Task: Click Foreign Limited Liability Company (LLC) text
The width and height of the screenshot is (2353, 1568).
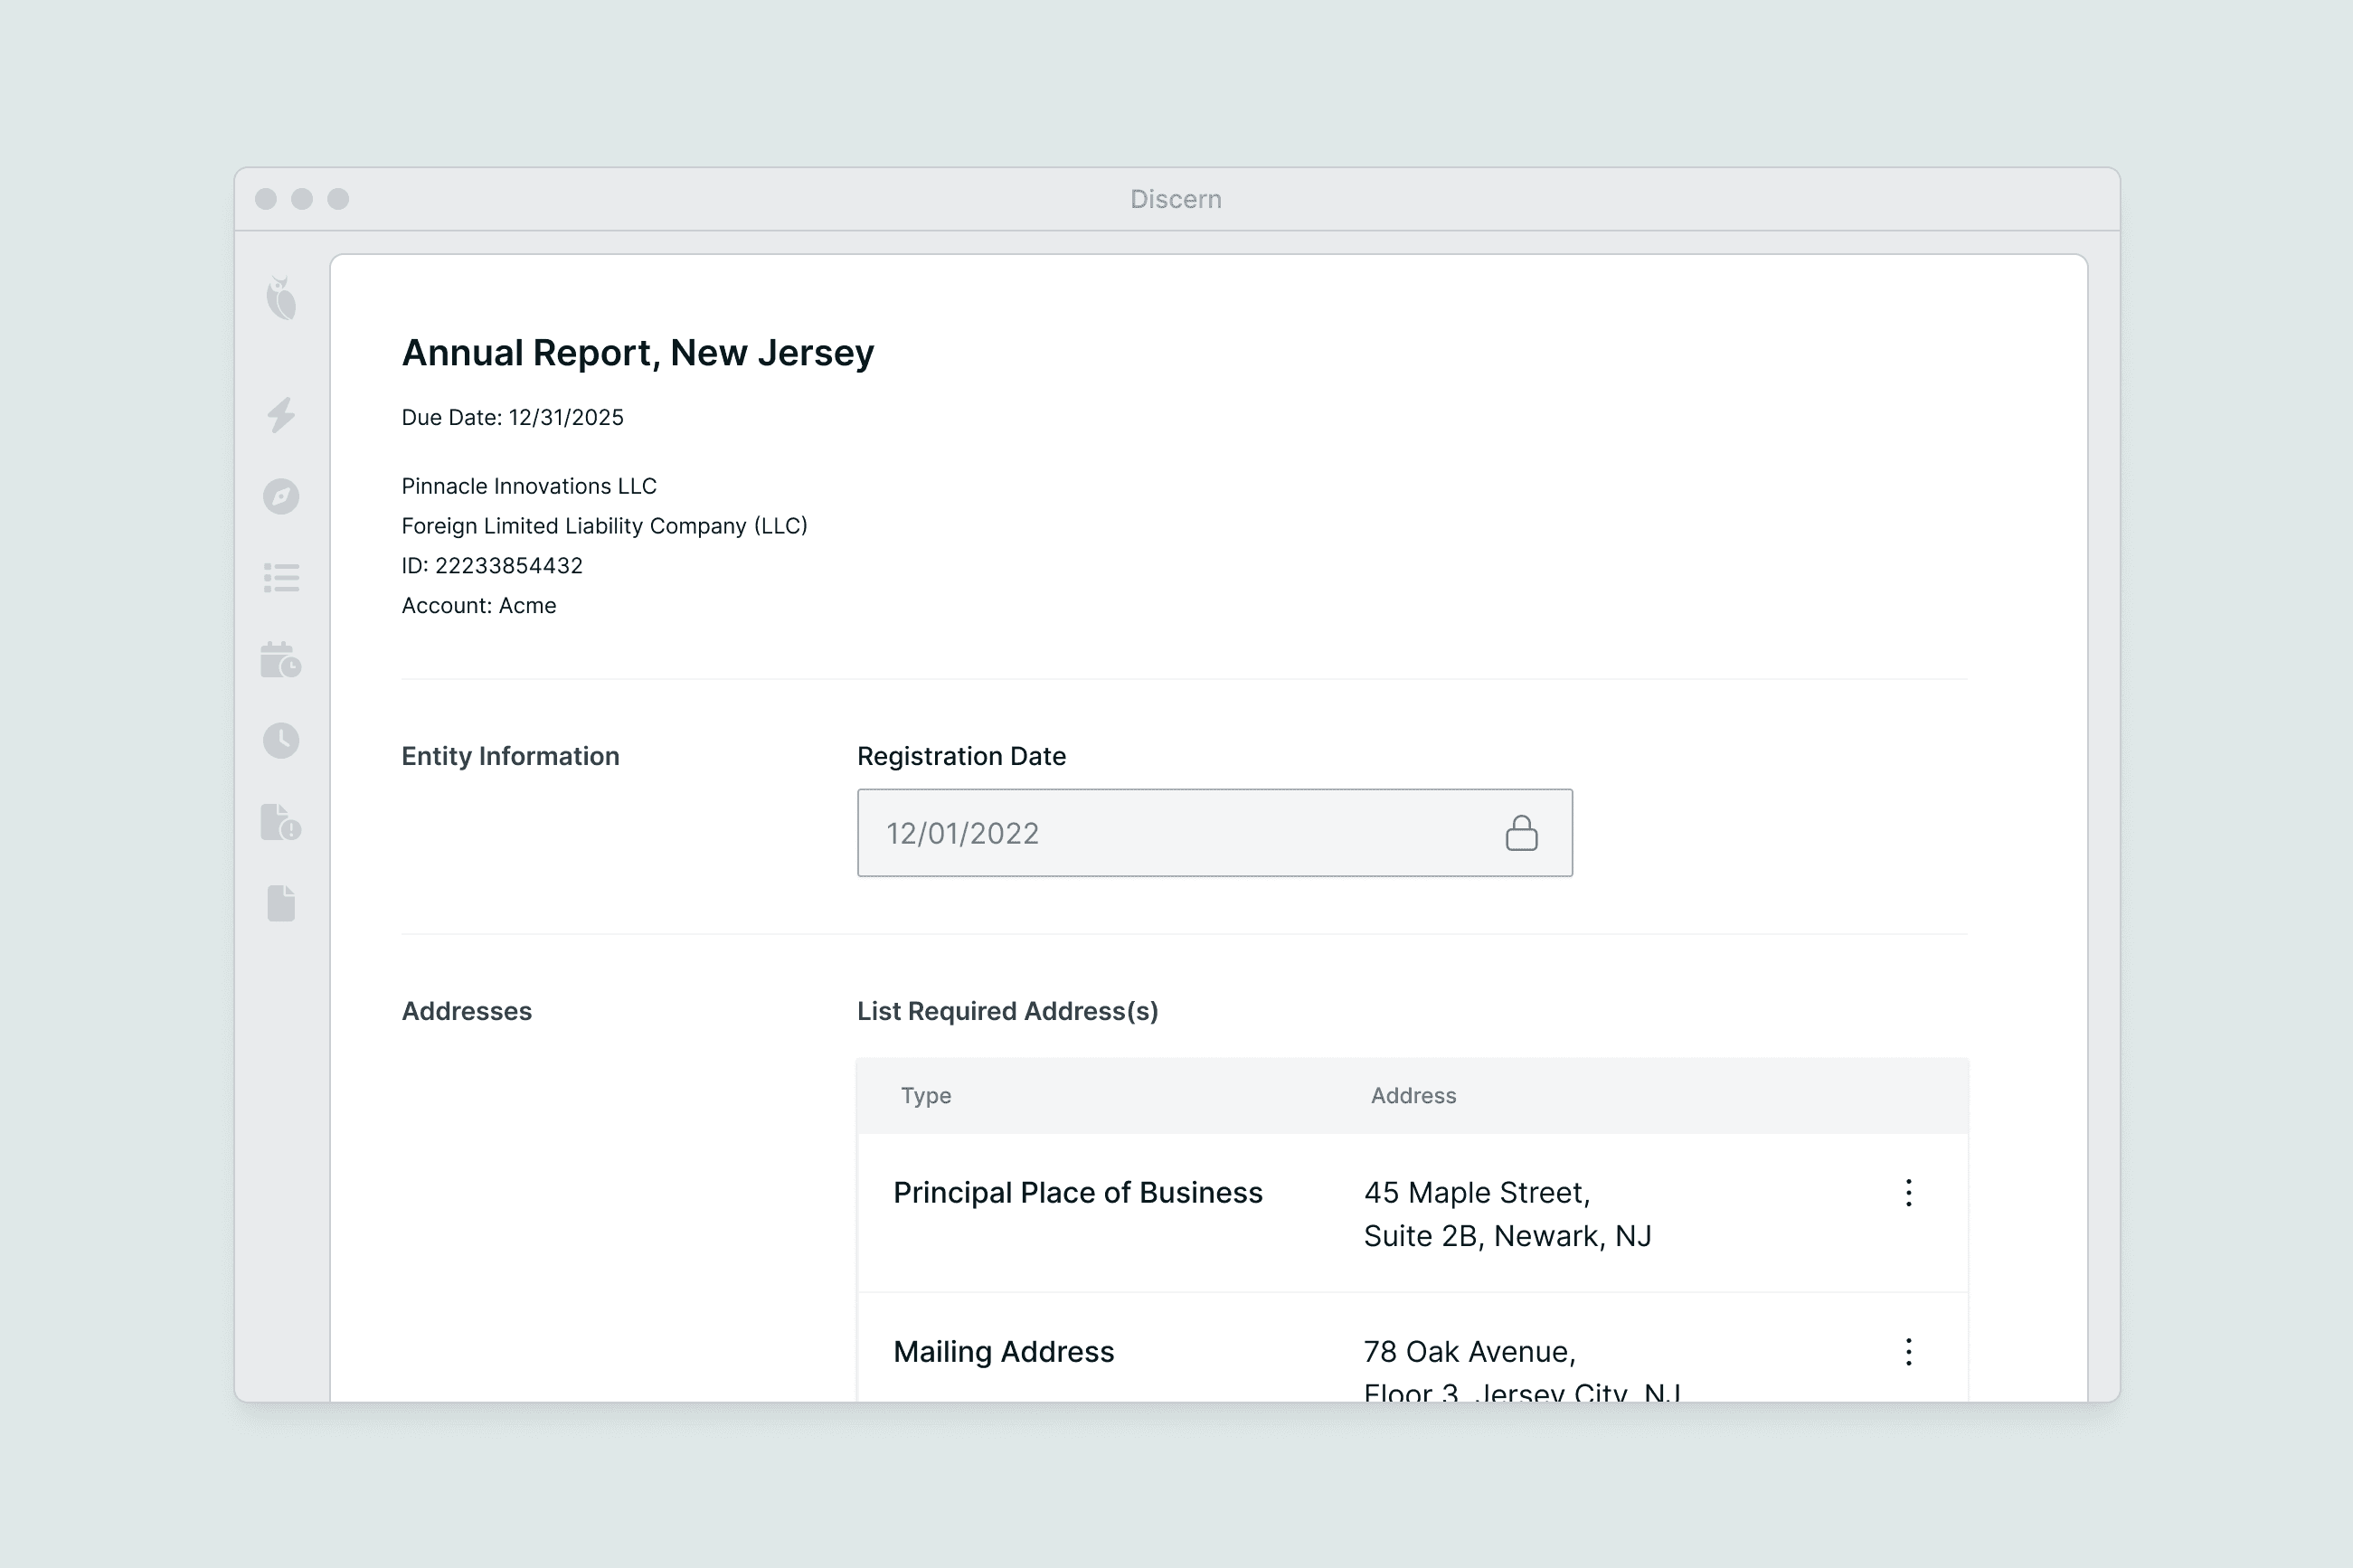Action: tap(604, 526)
